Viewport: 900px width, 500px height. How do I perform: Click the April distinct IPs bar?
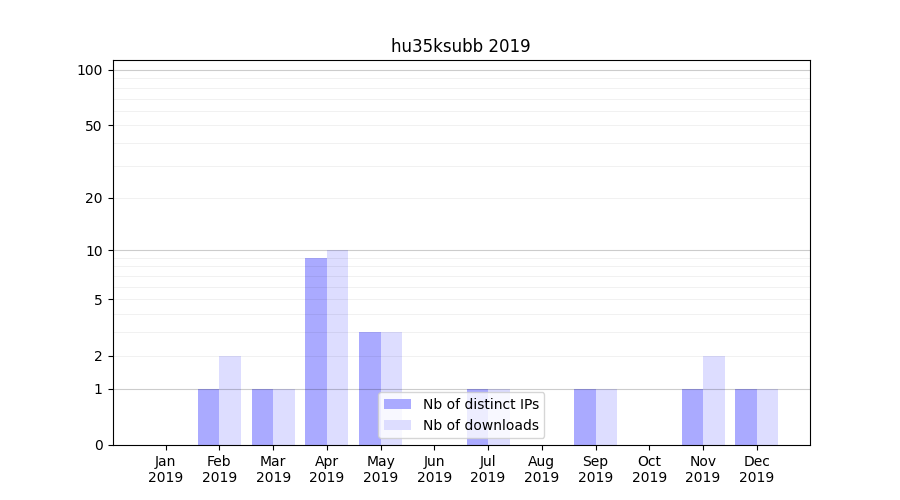[316, 350]
